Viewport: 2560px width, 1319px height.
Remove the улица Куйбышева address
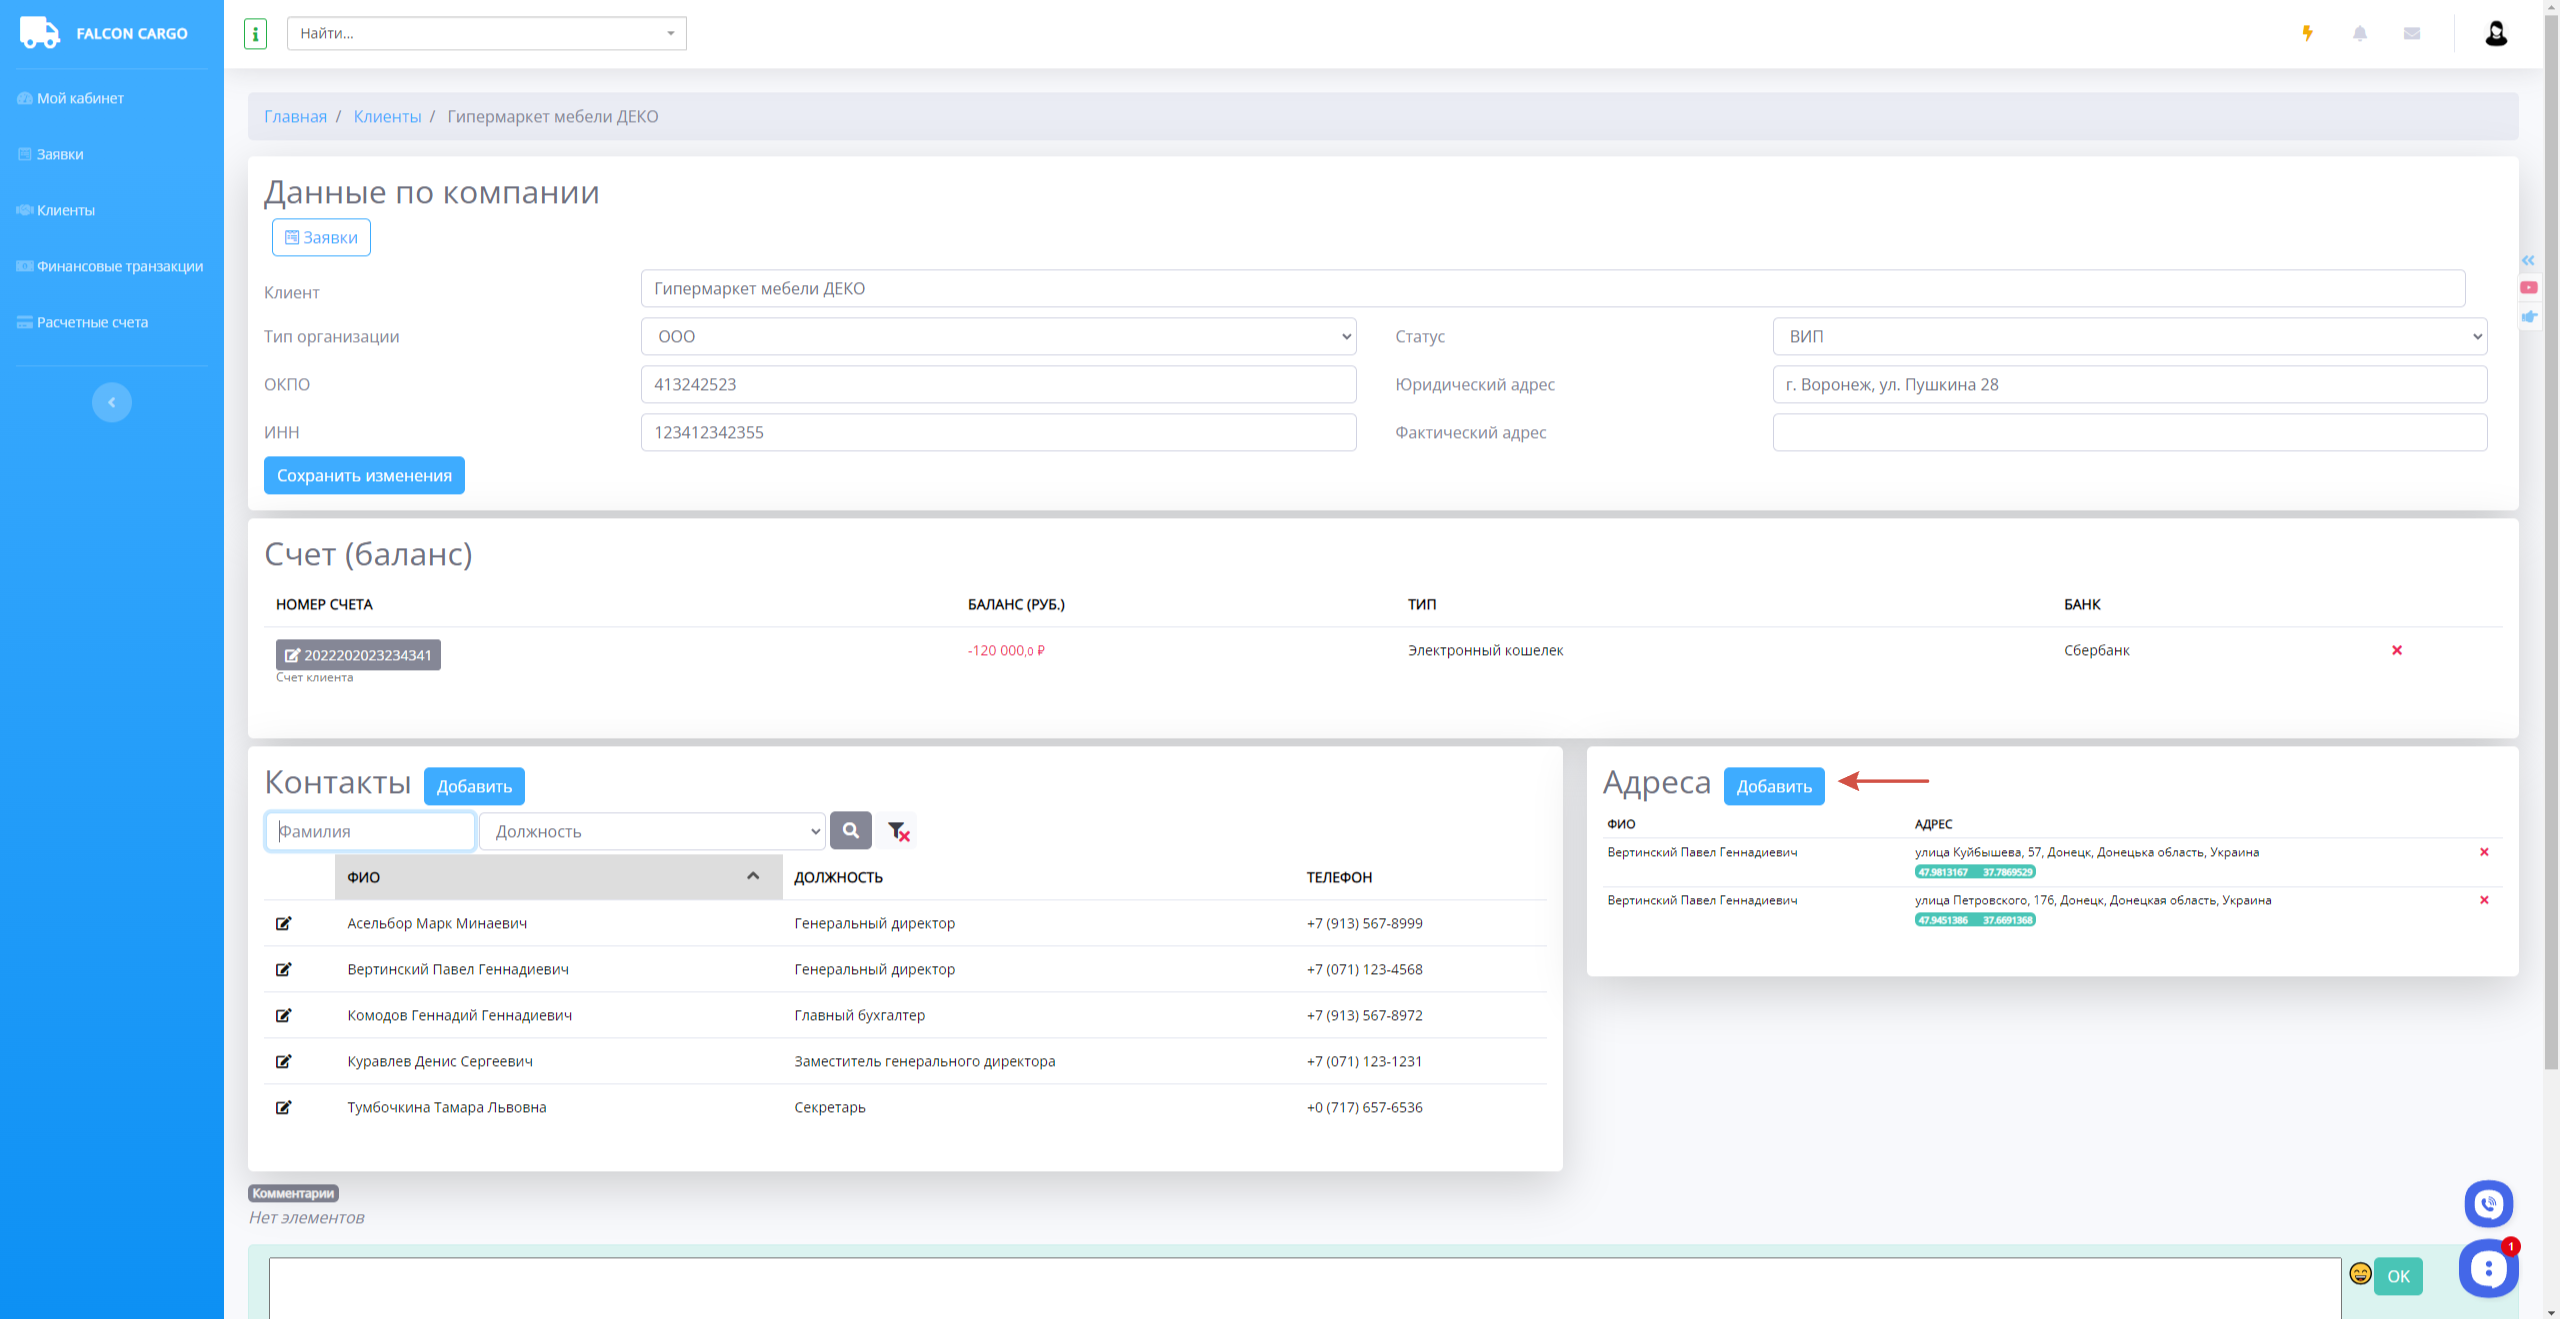pyautogui.click(x=2484, y=852)
